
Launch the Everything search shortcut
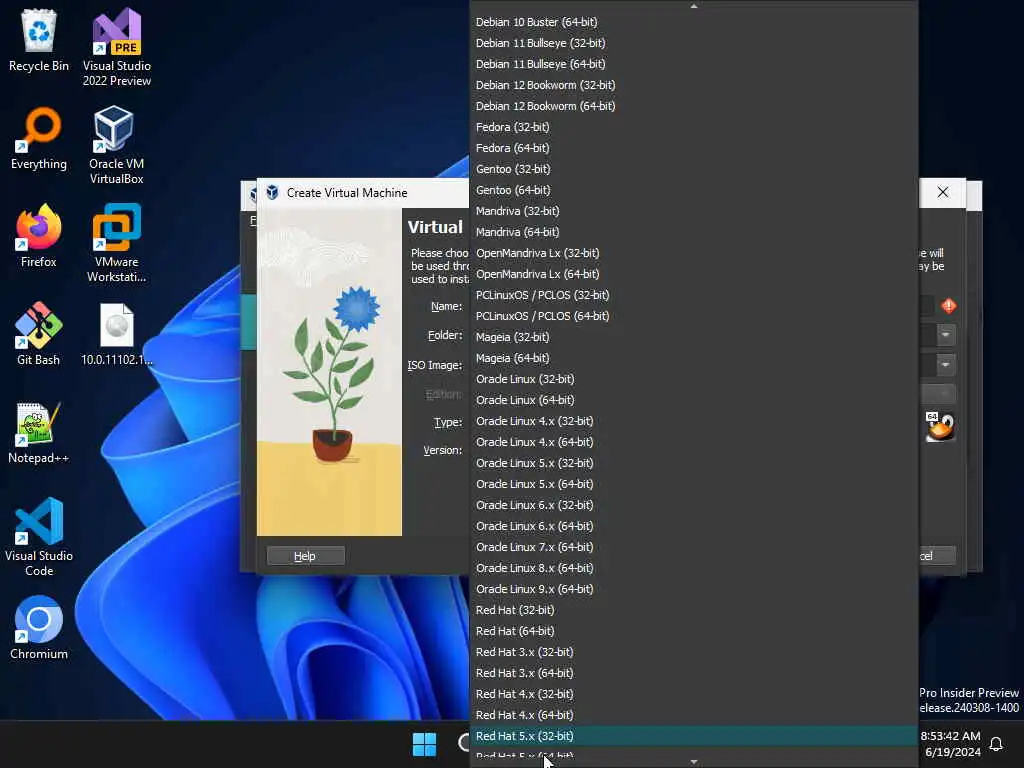click(x=39, y=138)
